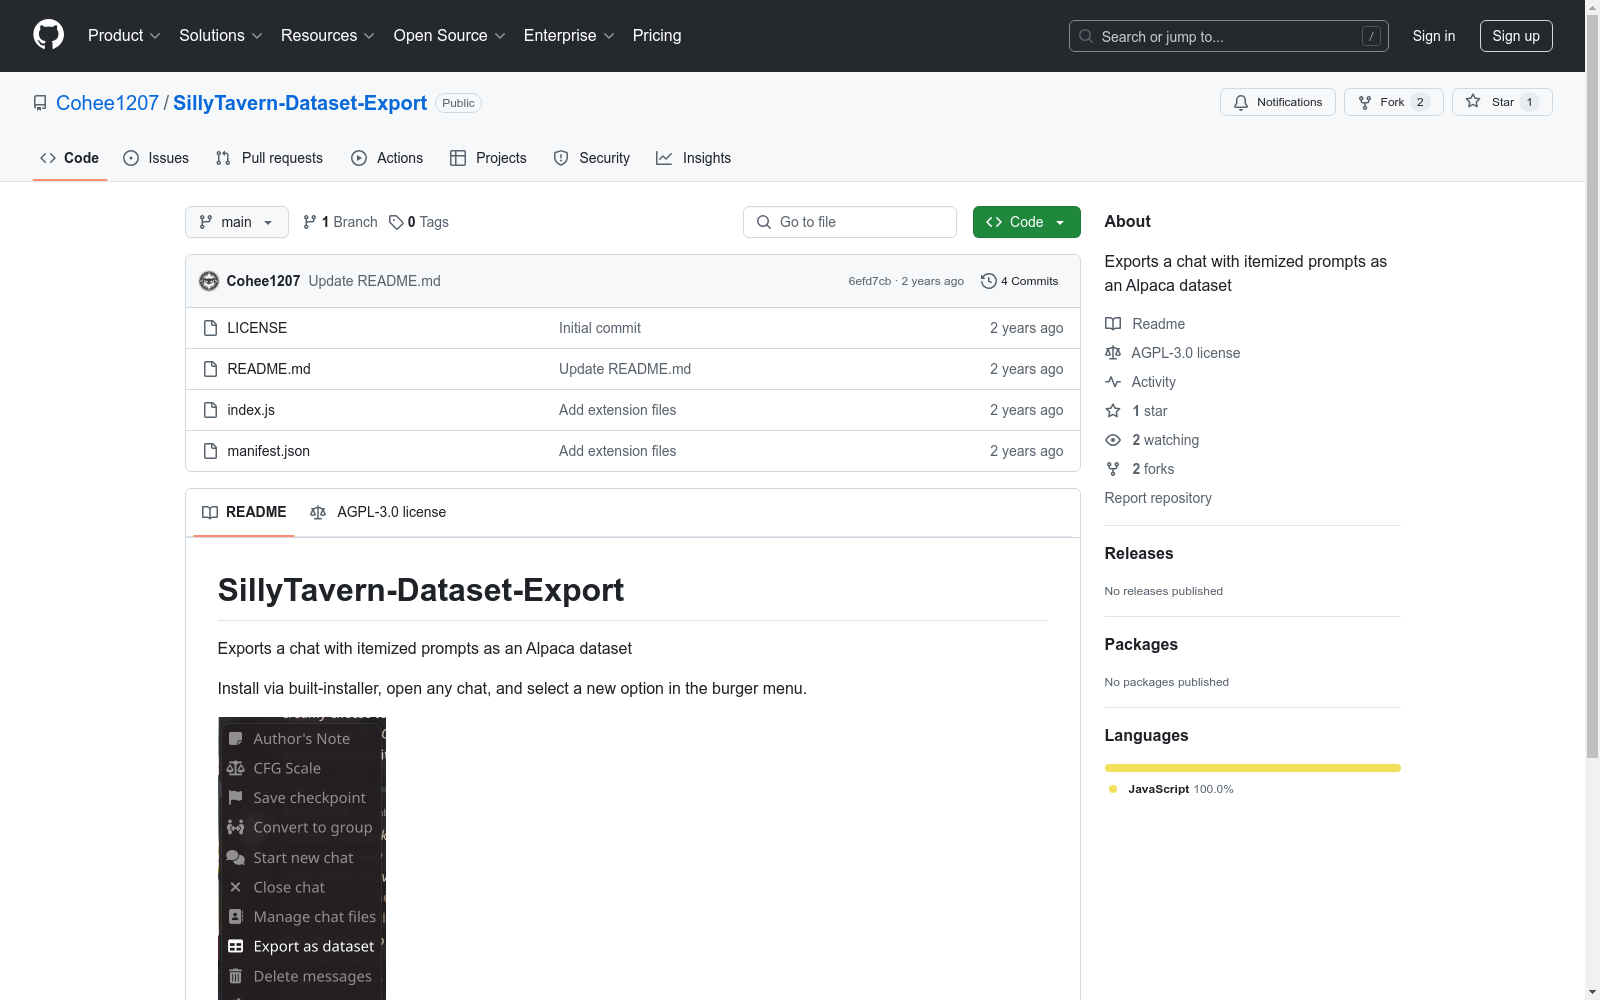Click the Go to file input
1600x1000 pixels.
point(850,222)
